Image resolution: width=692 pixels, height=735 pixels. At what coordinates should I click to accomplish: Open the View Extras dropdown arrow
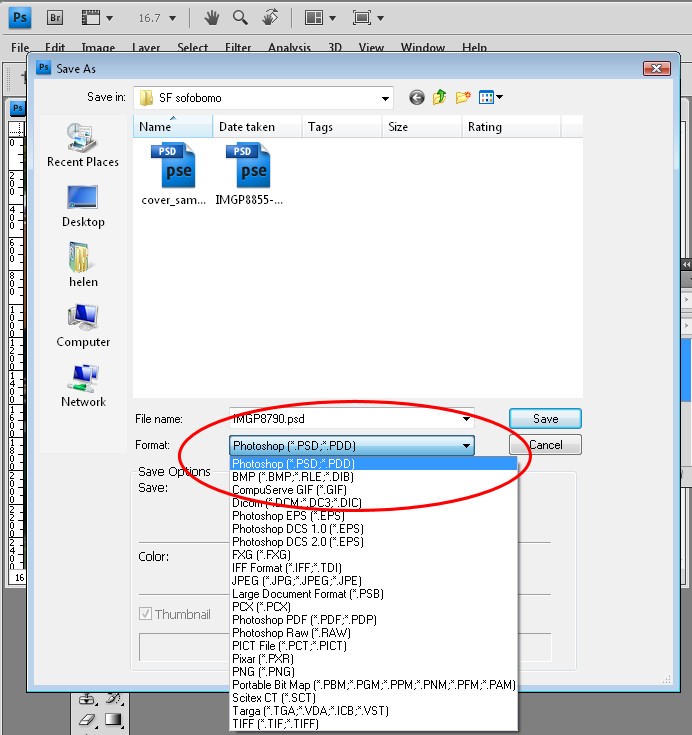(109, 18)
